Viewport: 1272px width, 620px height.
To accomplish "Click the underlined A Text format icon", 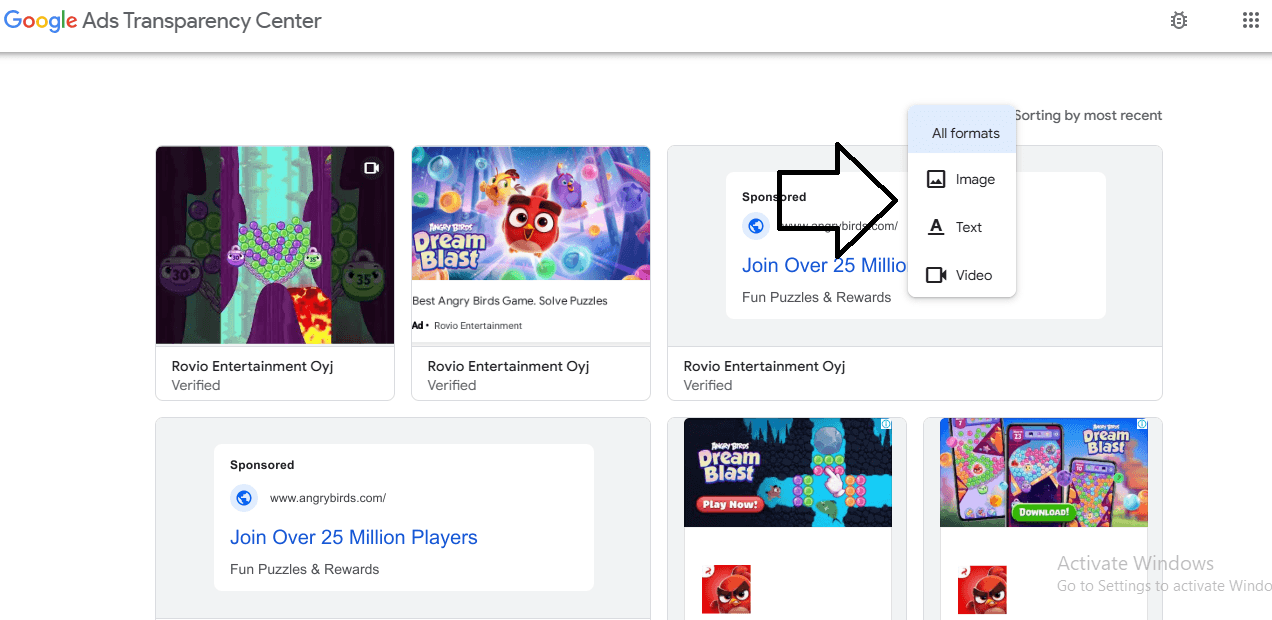I will click(x=936, y=227).
